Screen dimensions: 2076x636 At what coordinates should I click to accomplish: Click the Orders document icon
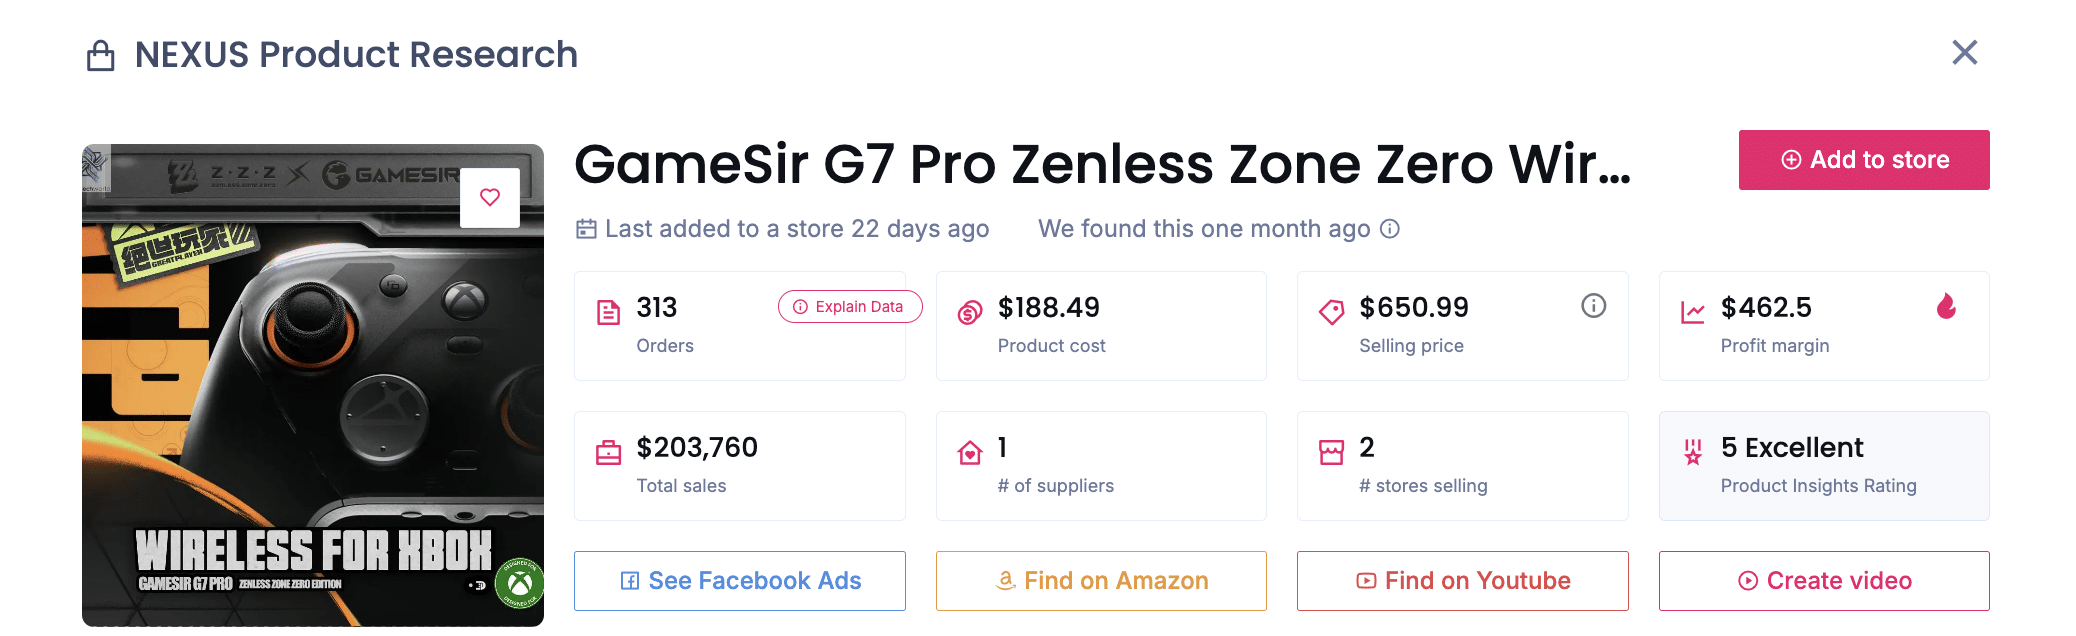608,313
